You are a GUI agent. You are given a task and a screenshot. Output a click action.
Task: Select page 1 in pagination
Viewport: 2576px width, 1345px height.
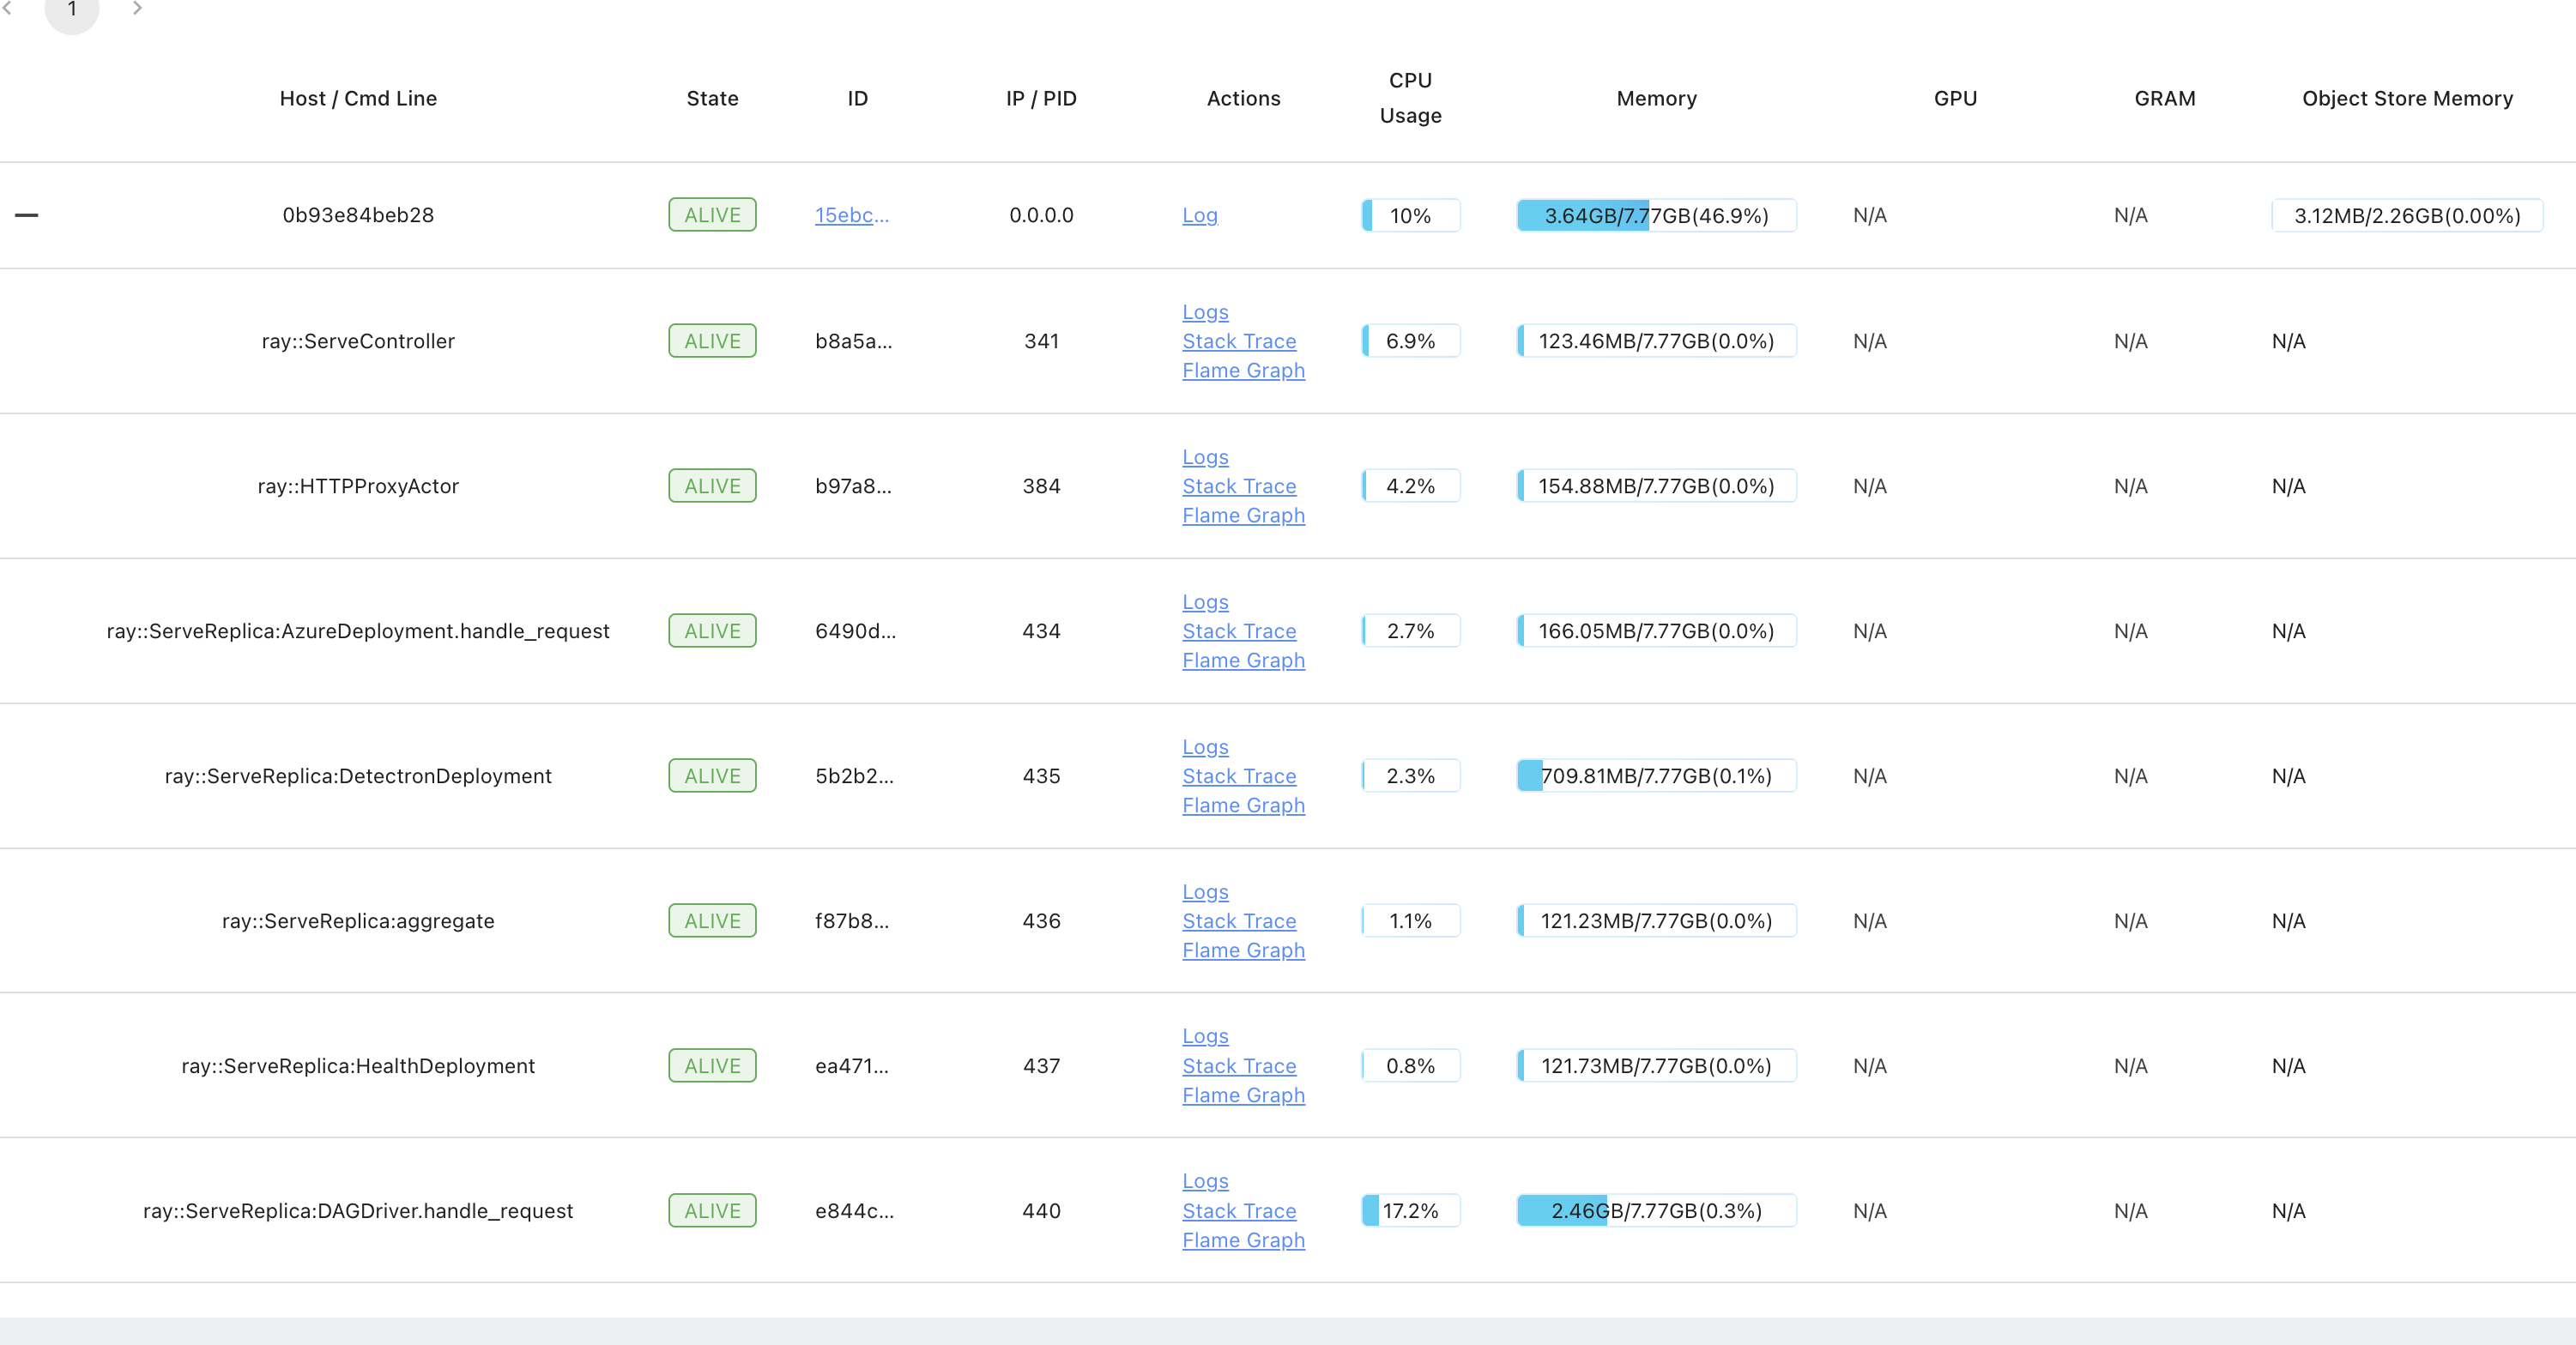pyautogui.click(x=72, y=10)
